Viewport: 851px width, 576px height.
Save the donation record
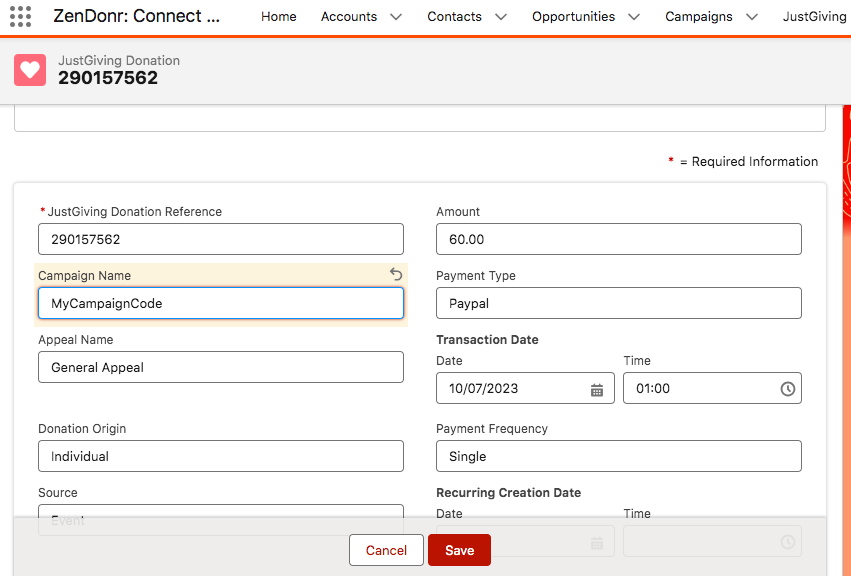pos(459,550)
